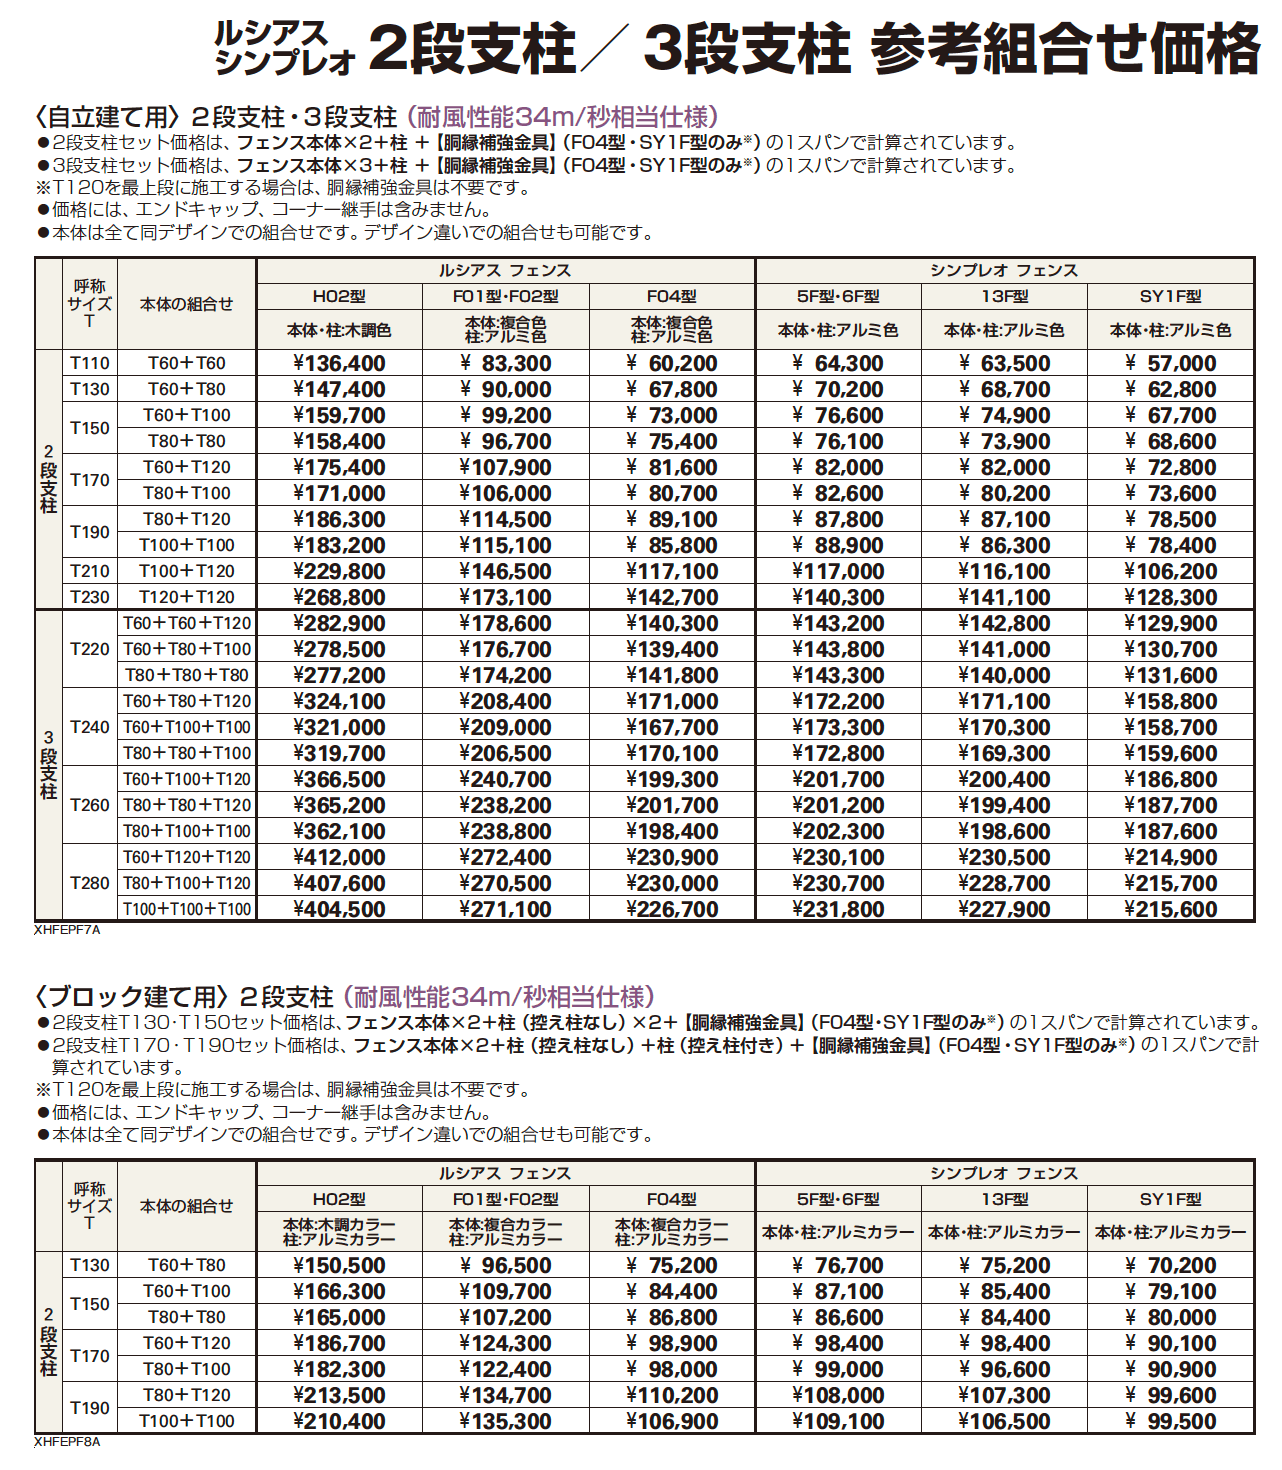This screenshot has height=1470, width=1282.
Task: Click the price ¥122,400
Action: click(505, 1369)
